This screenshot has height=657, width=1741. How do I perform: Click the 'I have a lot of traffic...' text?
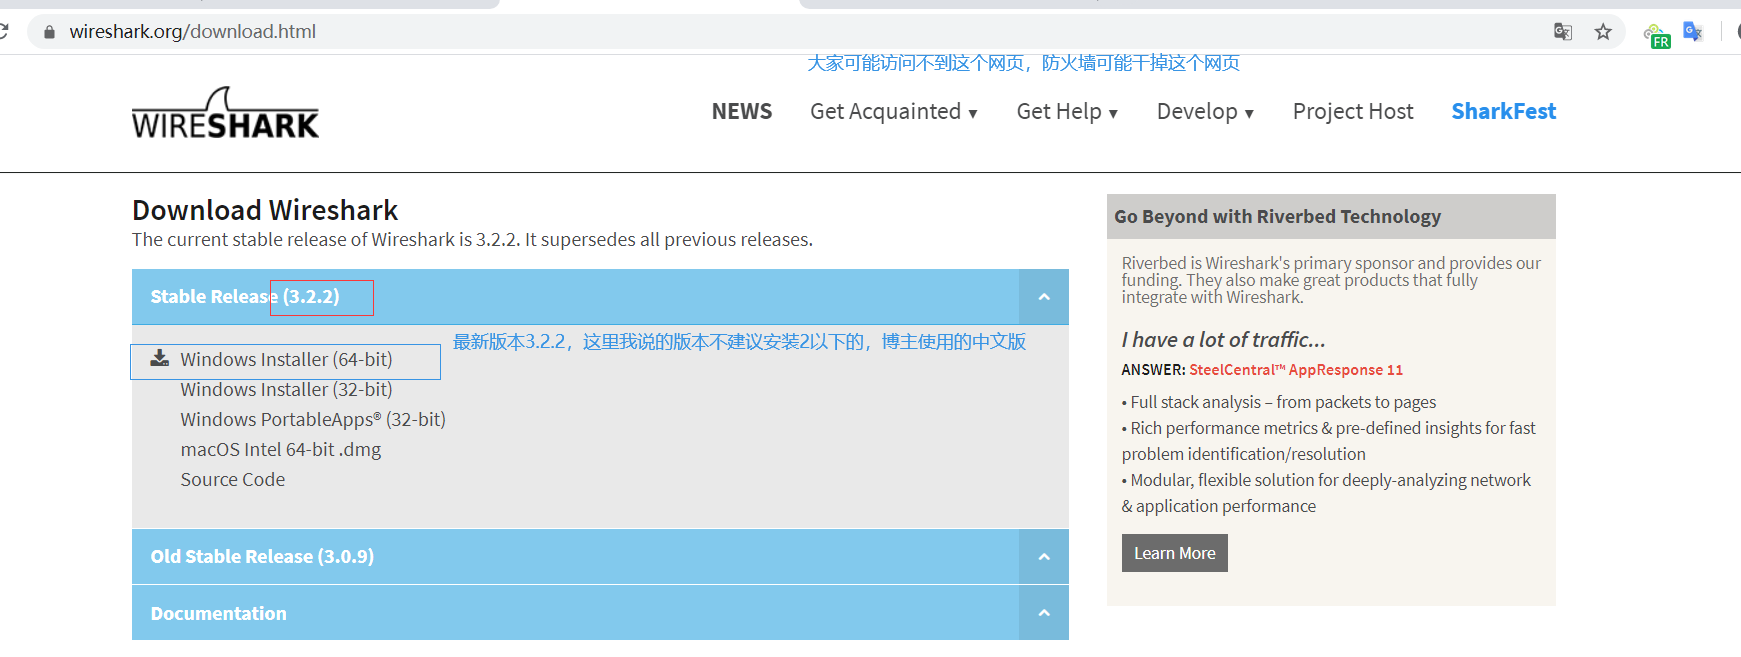click(1224, 340)
